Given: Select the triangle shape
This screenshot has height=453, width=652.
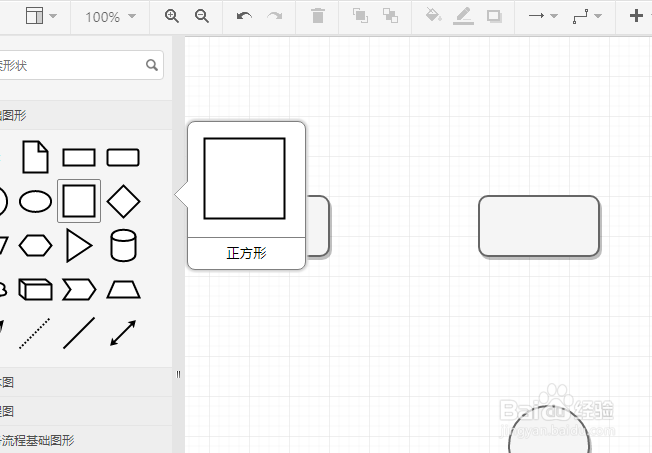Looking at the screenshot, I should tap(79, 245).
